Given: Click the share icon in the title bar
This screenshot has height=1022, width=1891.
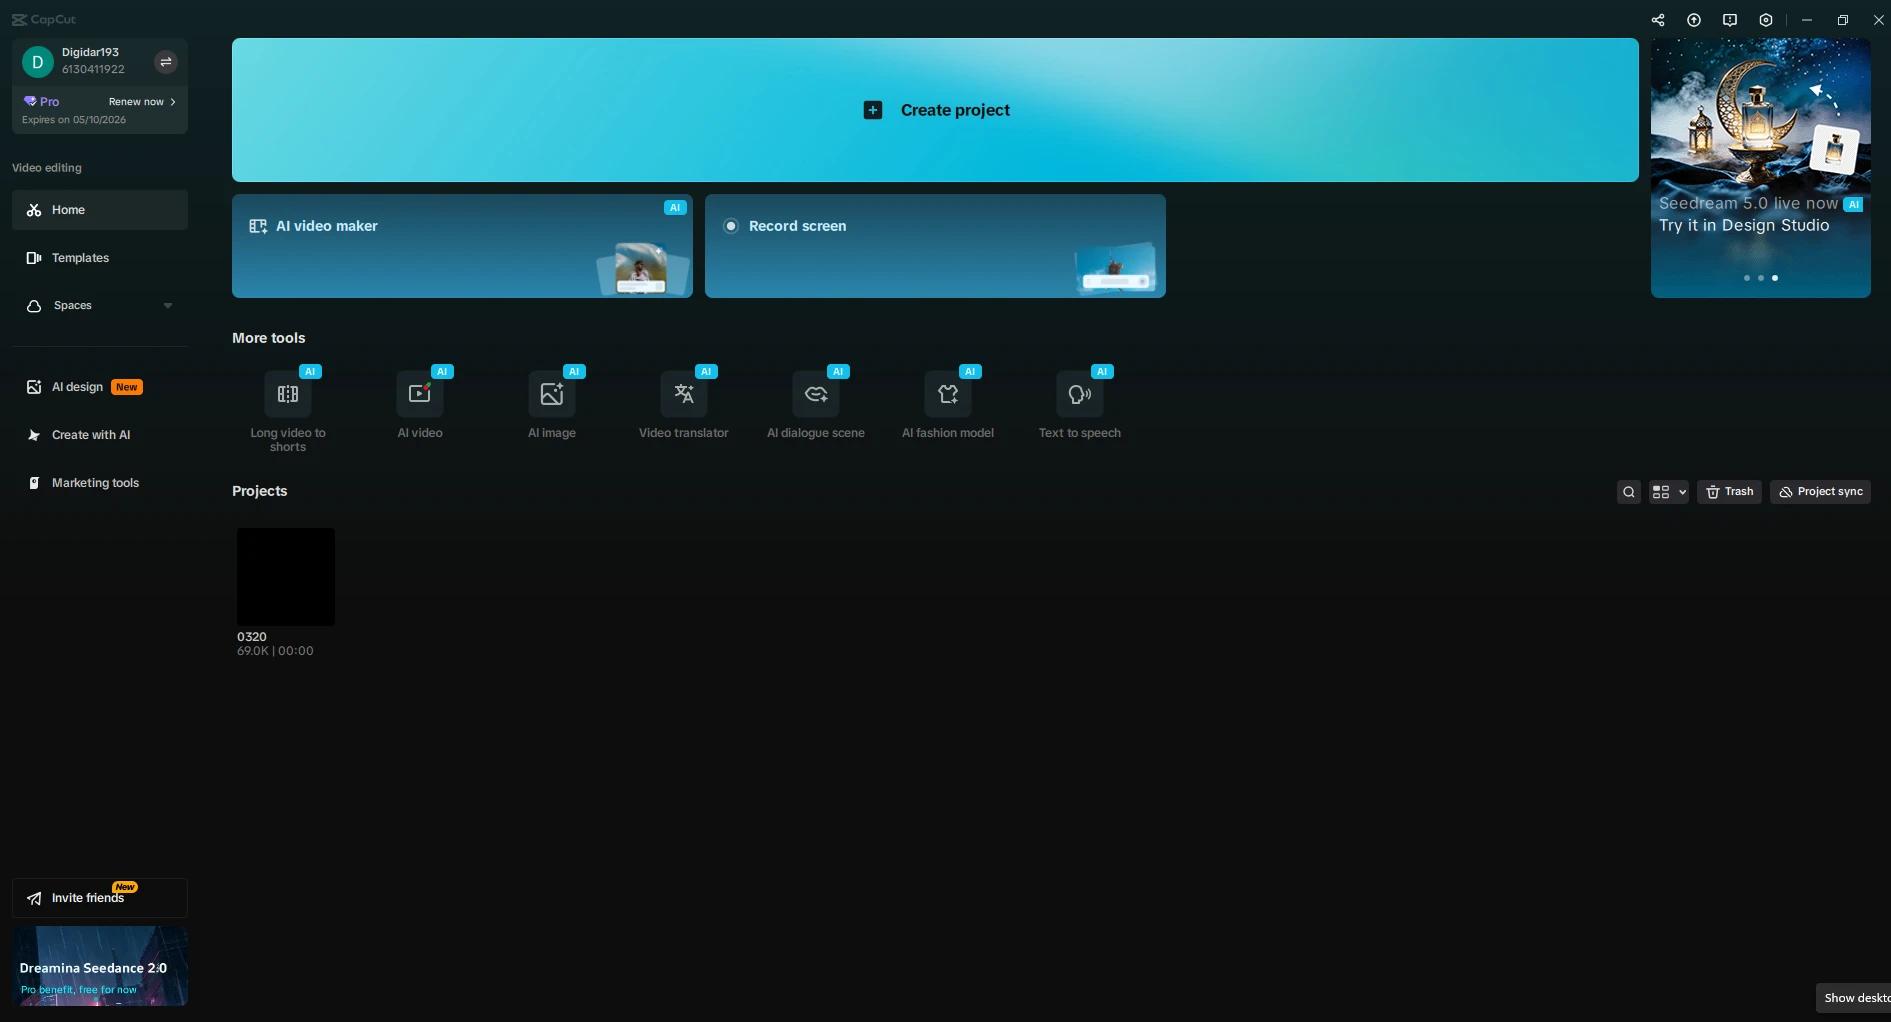Looking at the screenshot, I should 1658,20.
